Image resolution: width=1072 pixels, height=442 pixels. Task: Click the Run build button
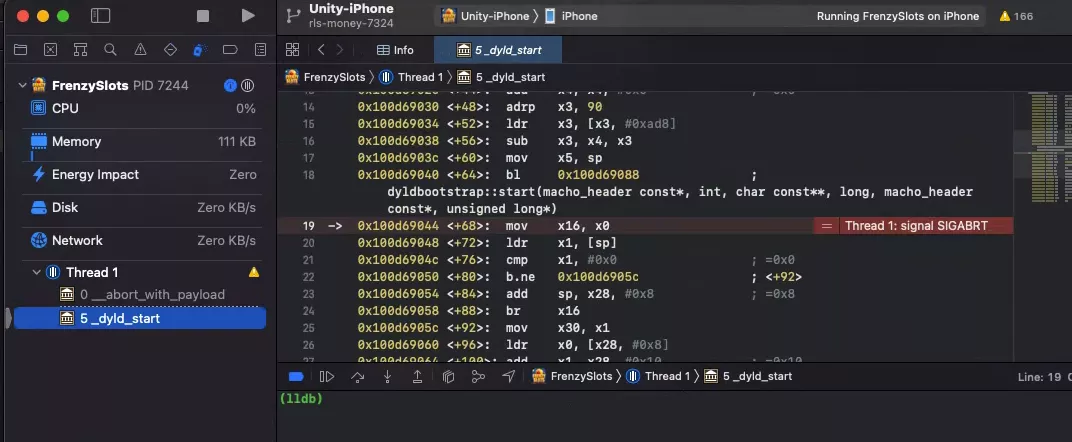248,16
